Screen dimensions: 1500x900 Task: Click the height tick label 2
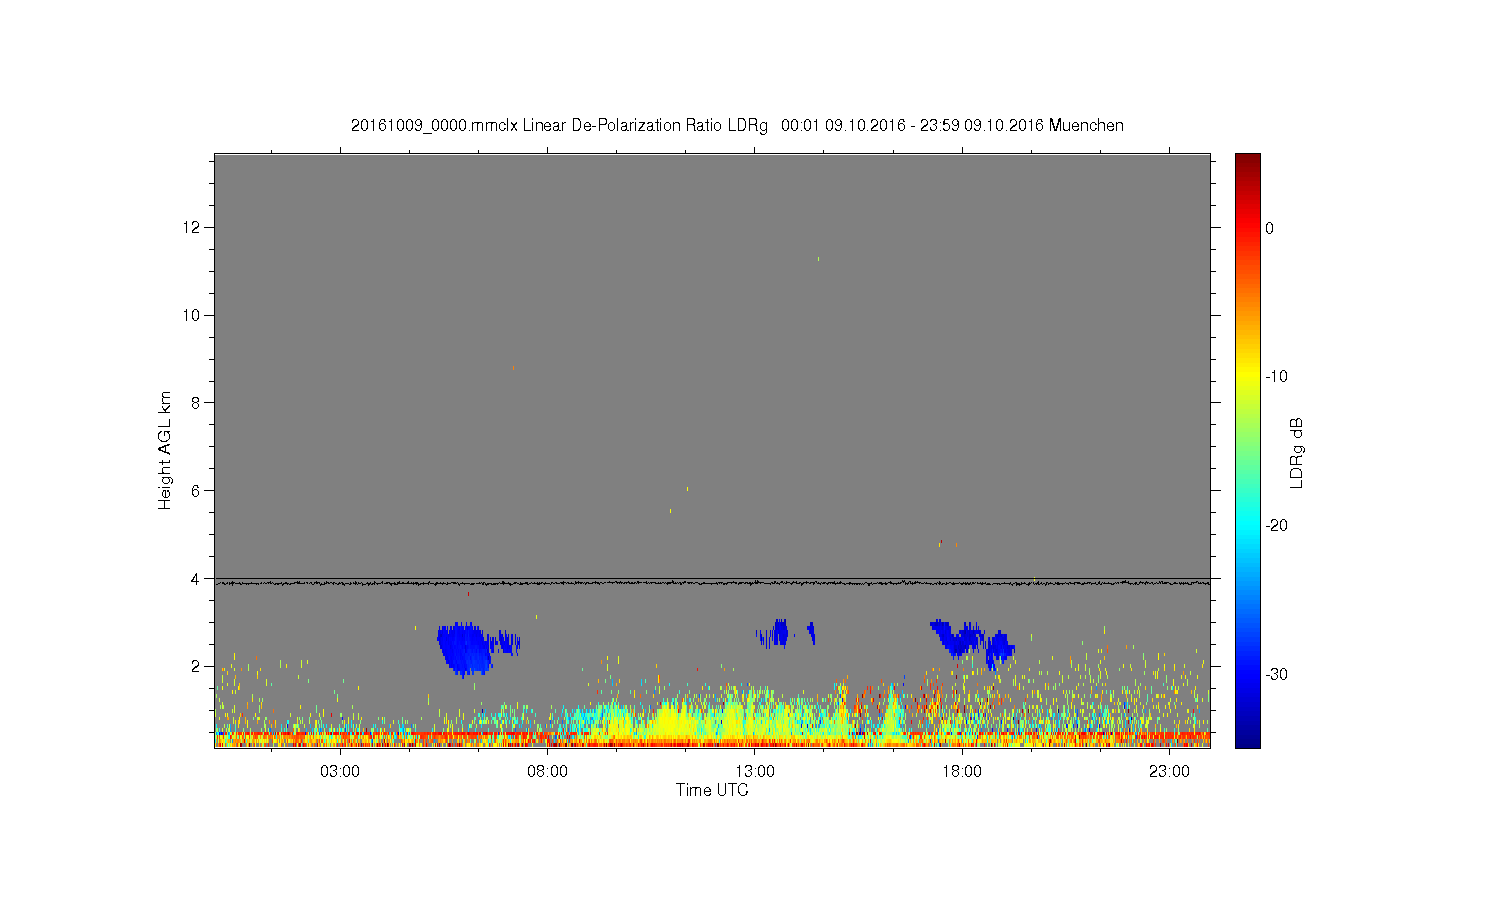click(197, 666)
